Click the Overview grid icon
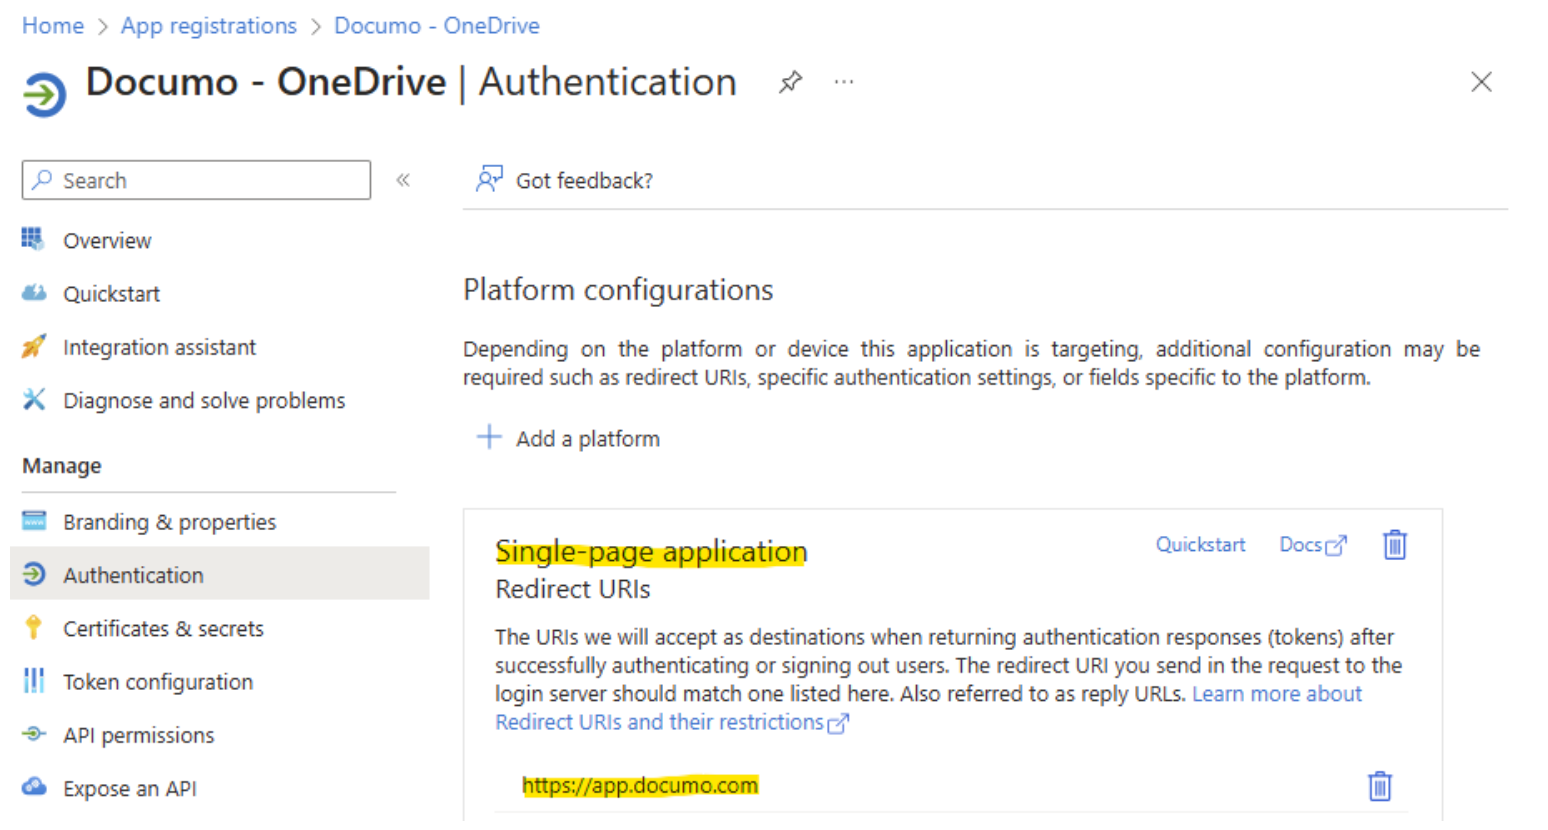This screenshot has width=1548, height=830. click(33, 239)
